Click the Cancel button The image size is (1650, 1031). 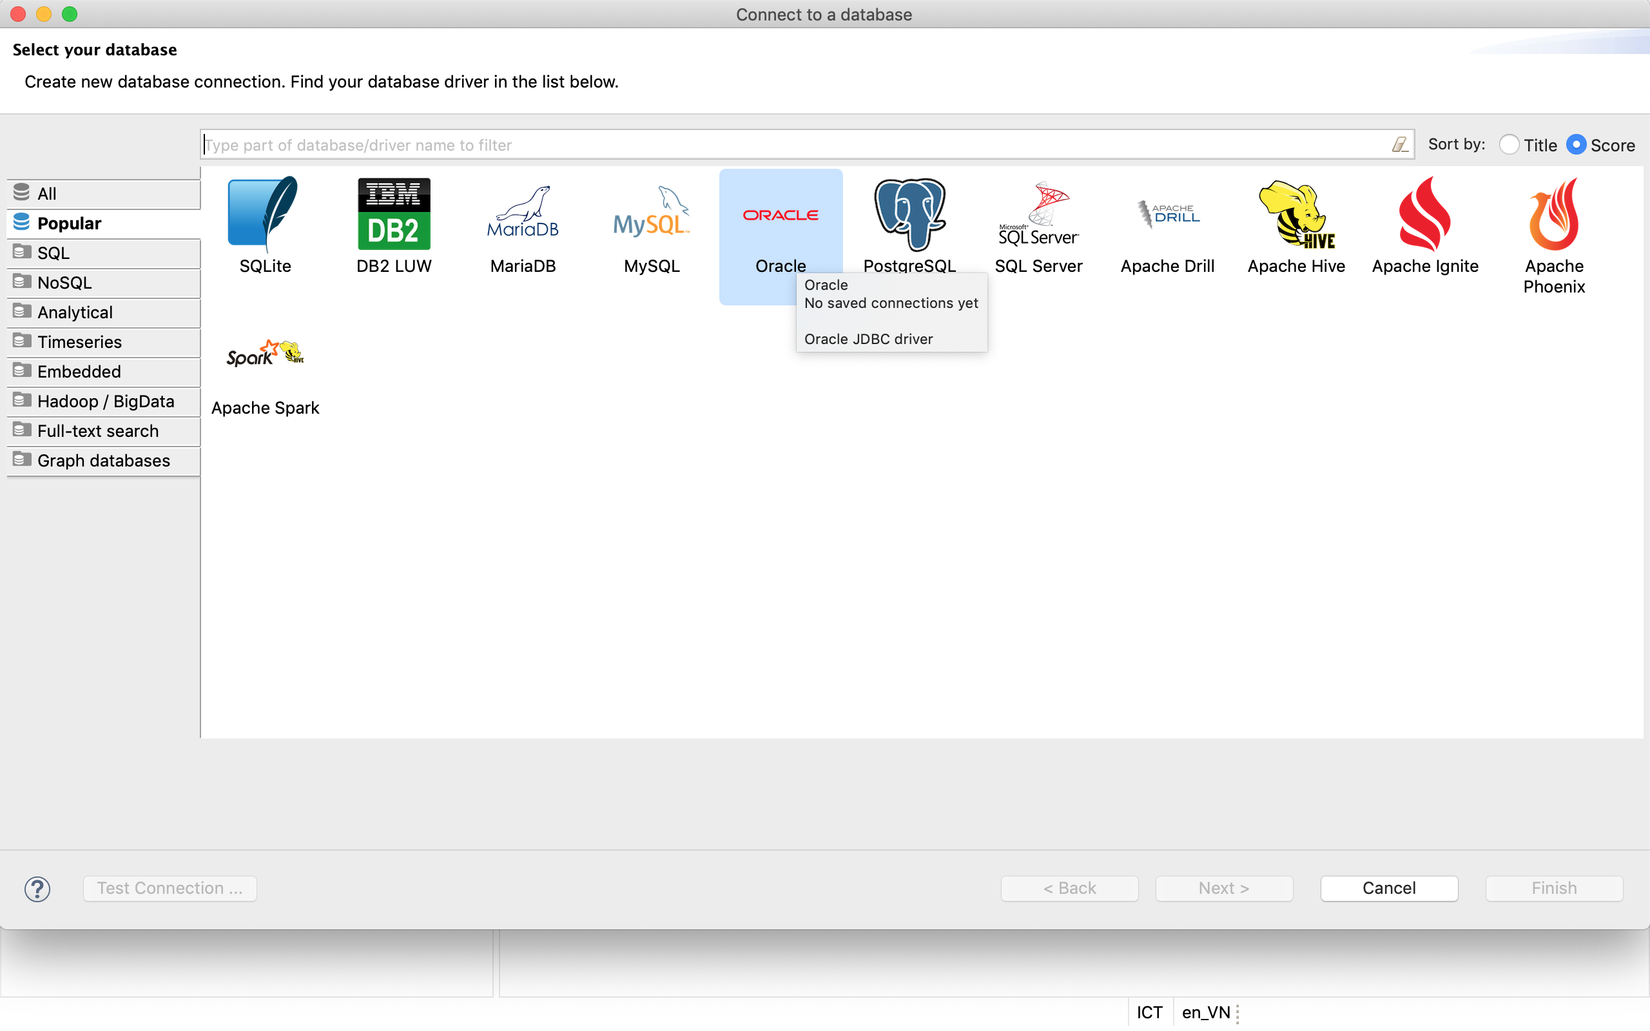pos(1389,888)
